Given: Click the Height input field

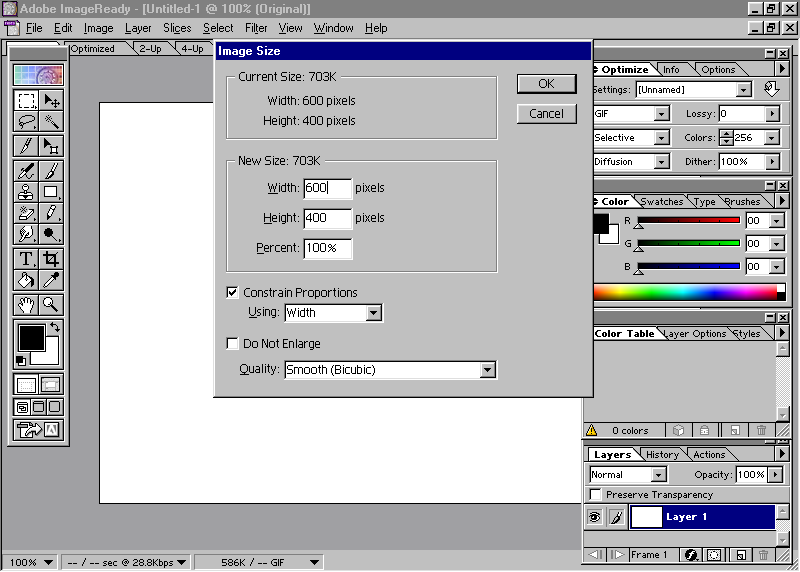Looking at the screenshot, I should coord(328,218).
